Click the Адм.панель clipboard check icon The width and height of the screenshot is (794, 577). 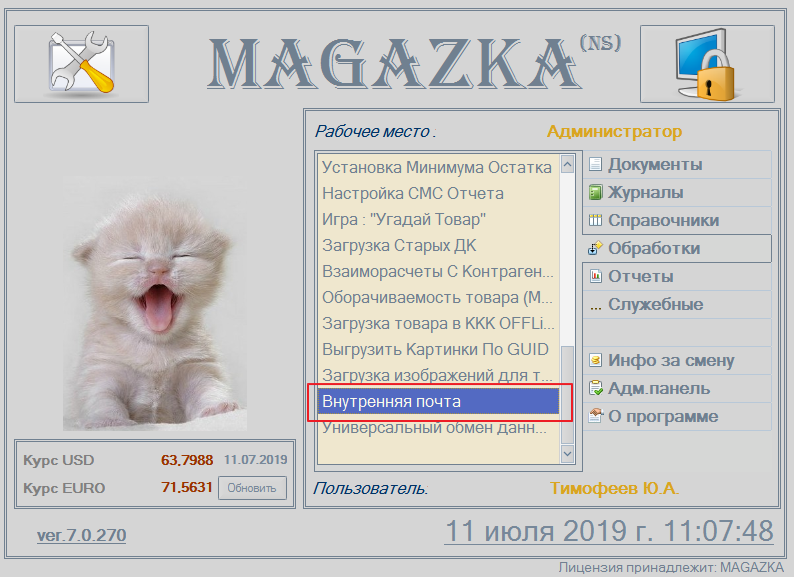click(x=596, y=388)
